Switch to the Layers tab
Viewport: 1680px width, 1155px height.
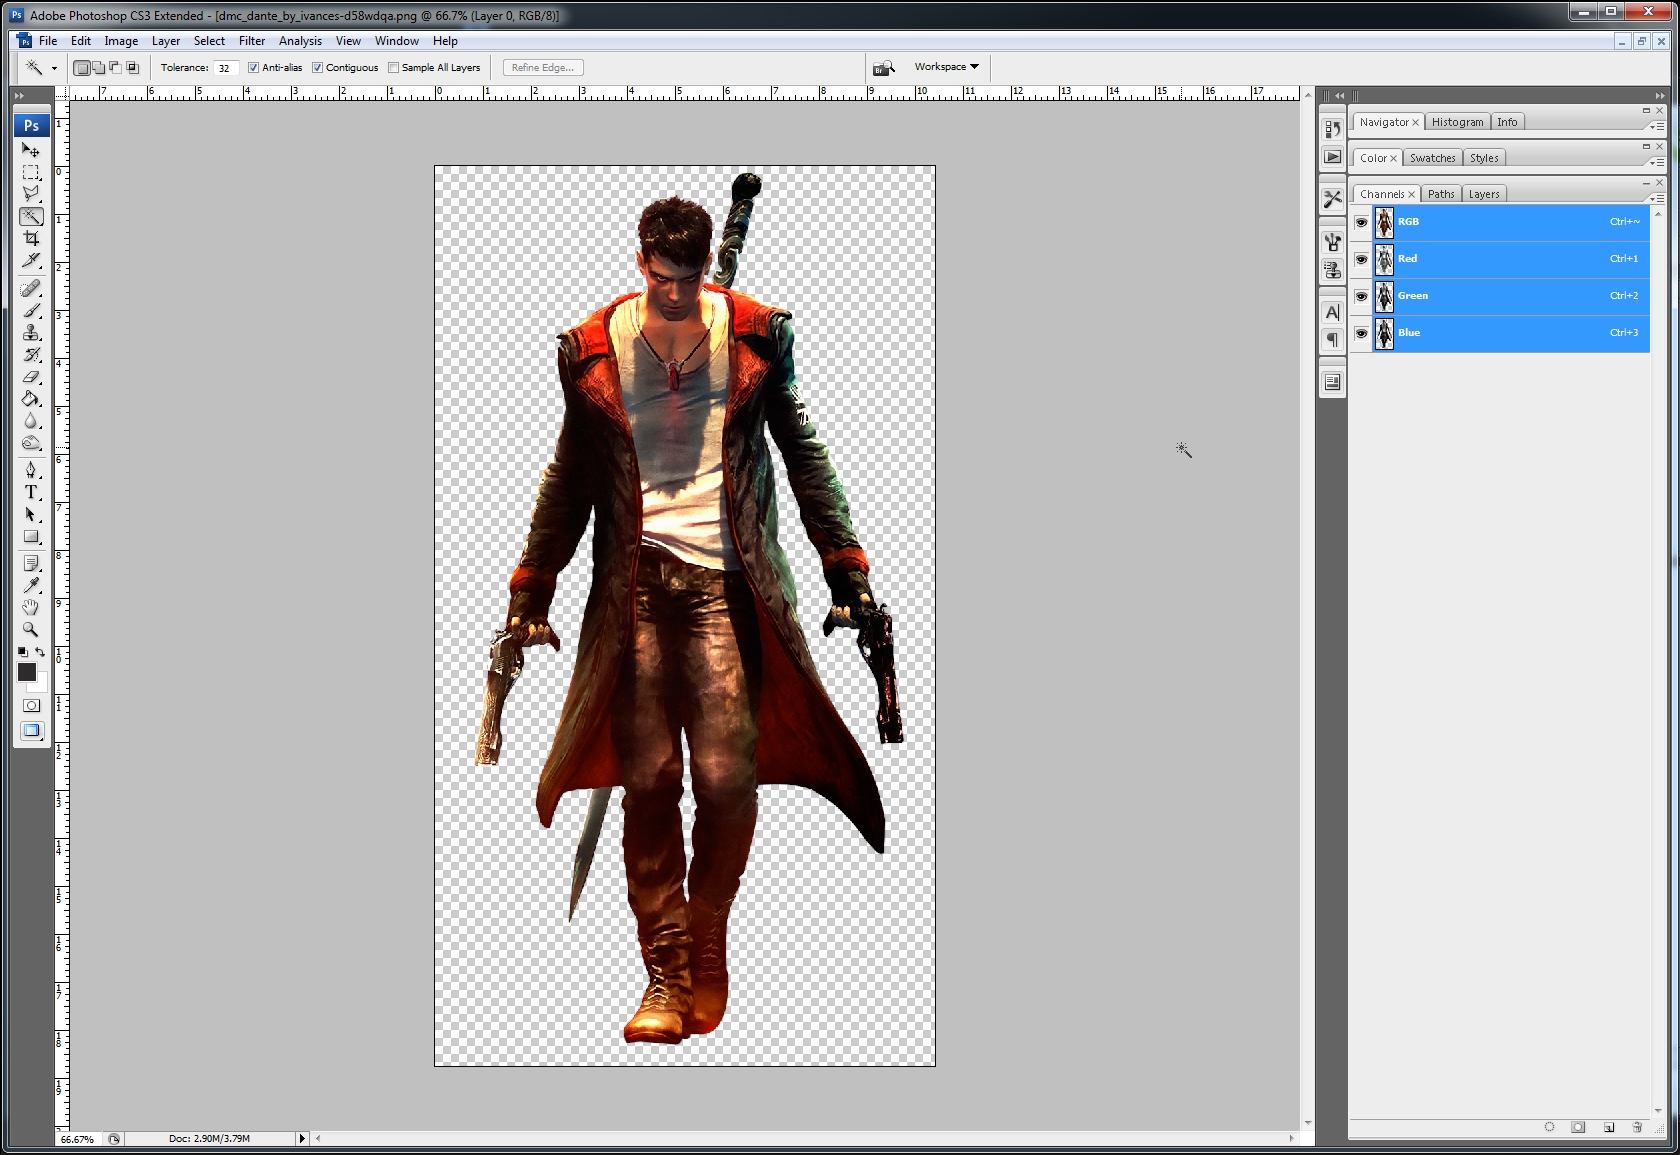(1483, 194)
